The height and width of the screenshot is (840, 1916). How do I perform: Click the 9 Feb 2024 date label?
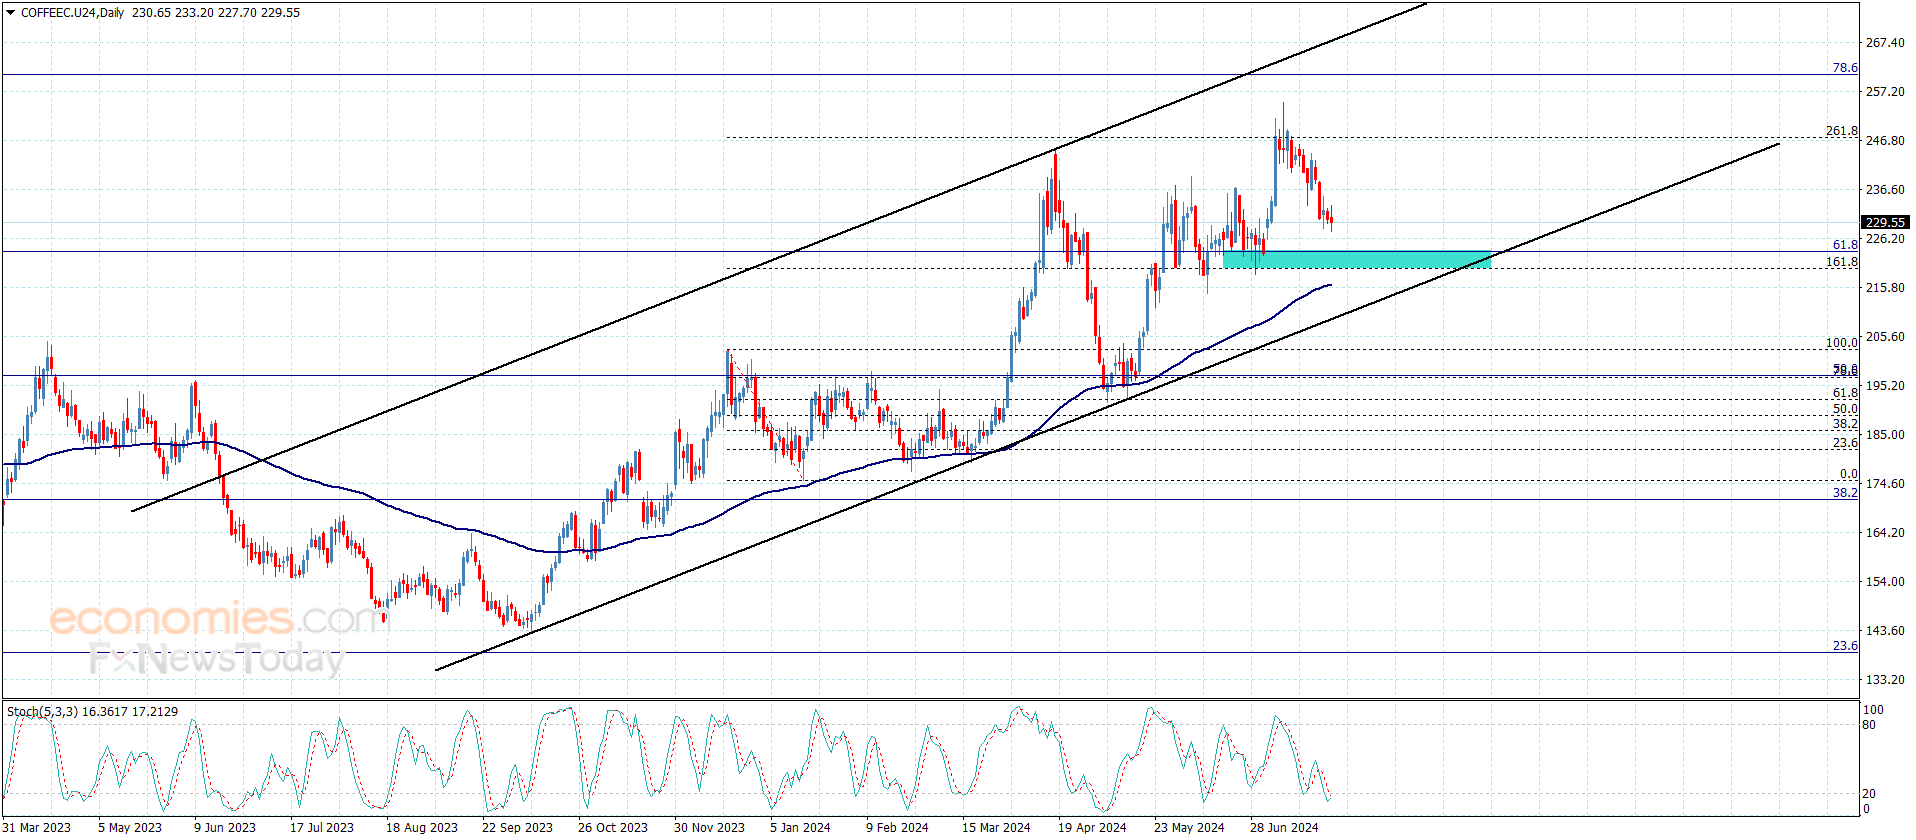897,828
